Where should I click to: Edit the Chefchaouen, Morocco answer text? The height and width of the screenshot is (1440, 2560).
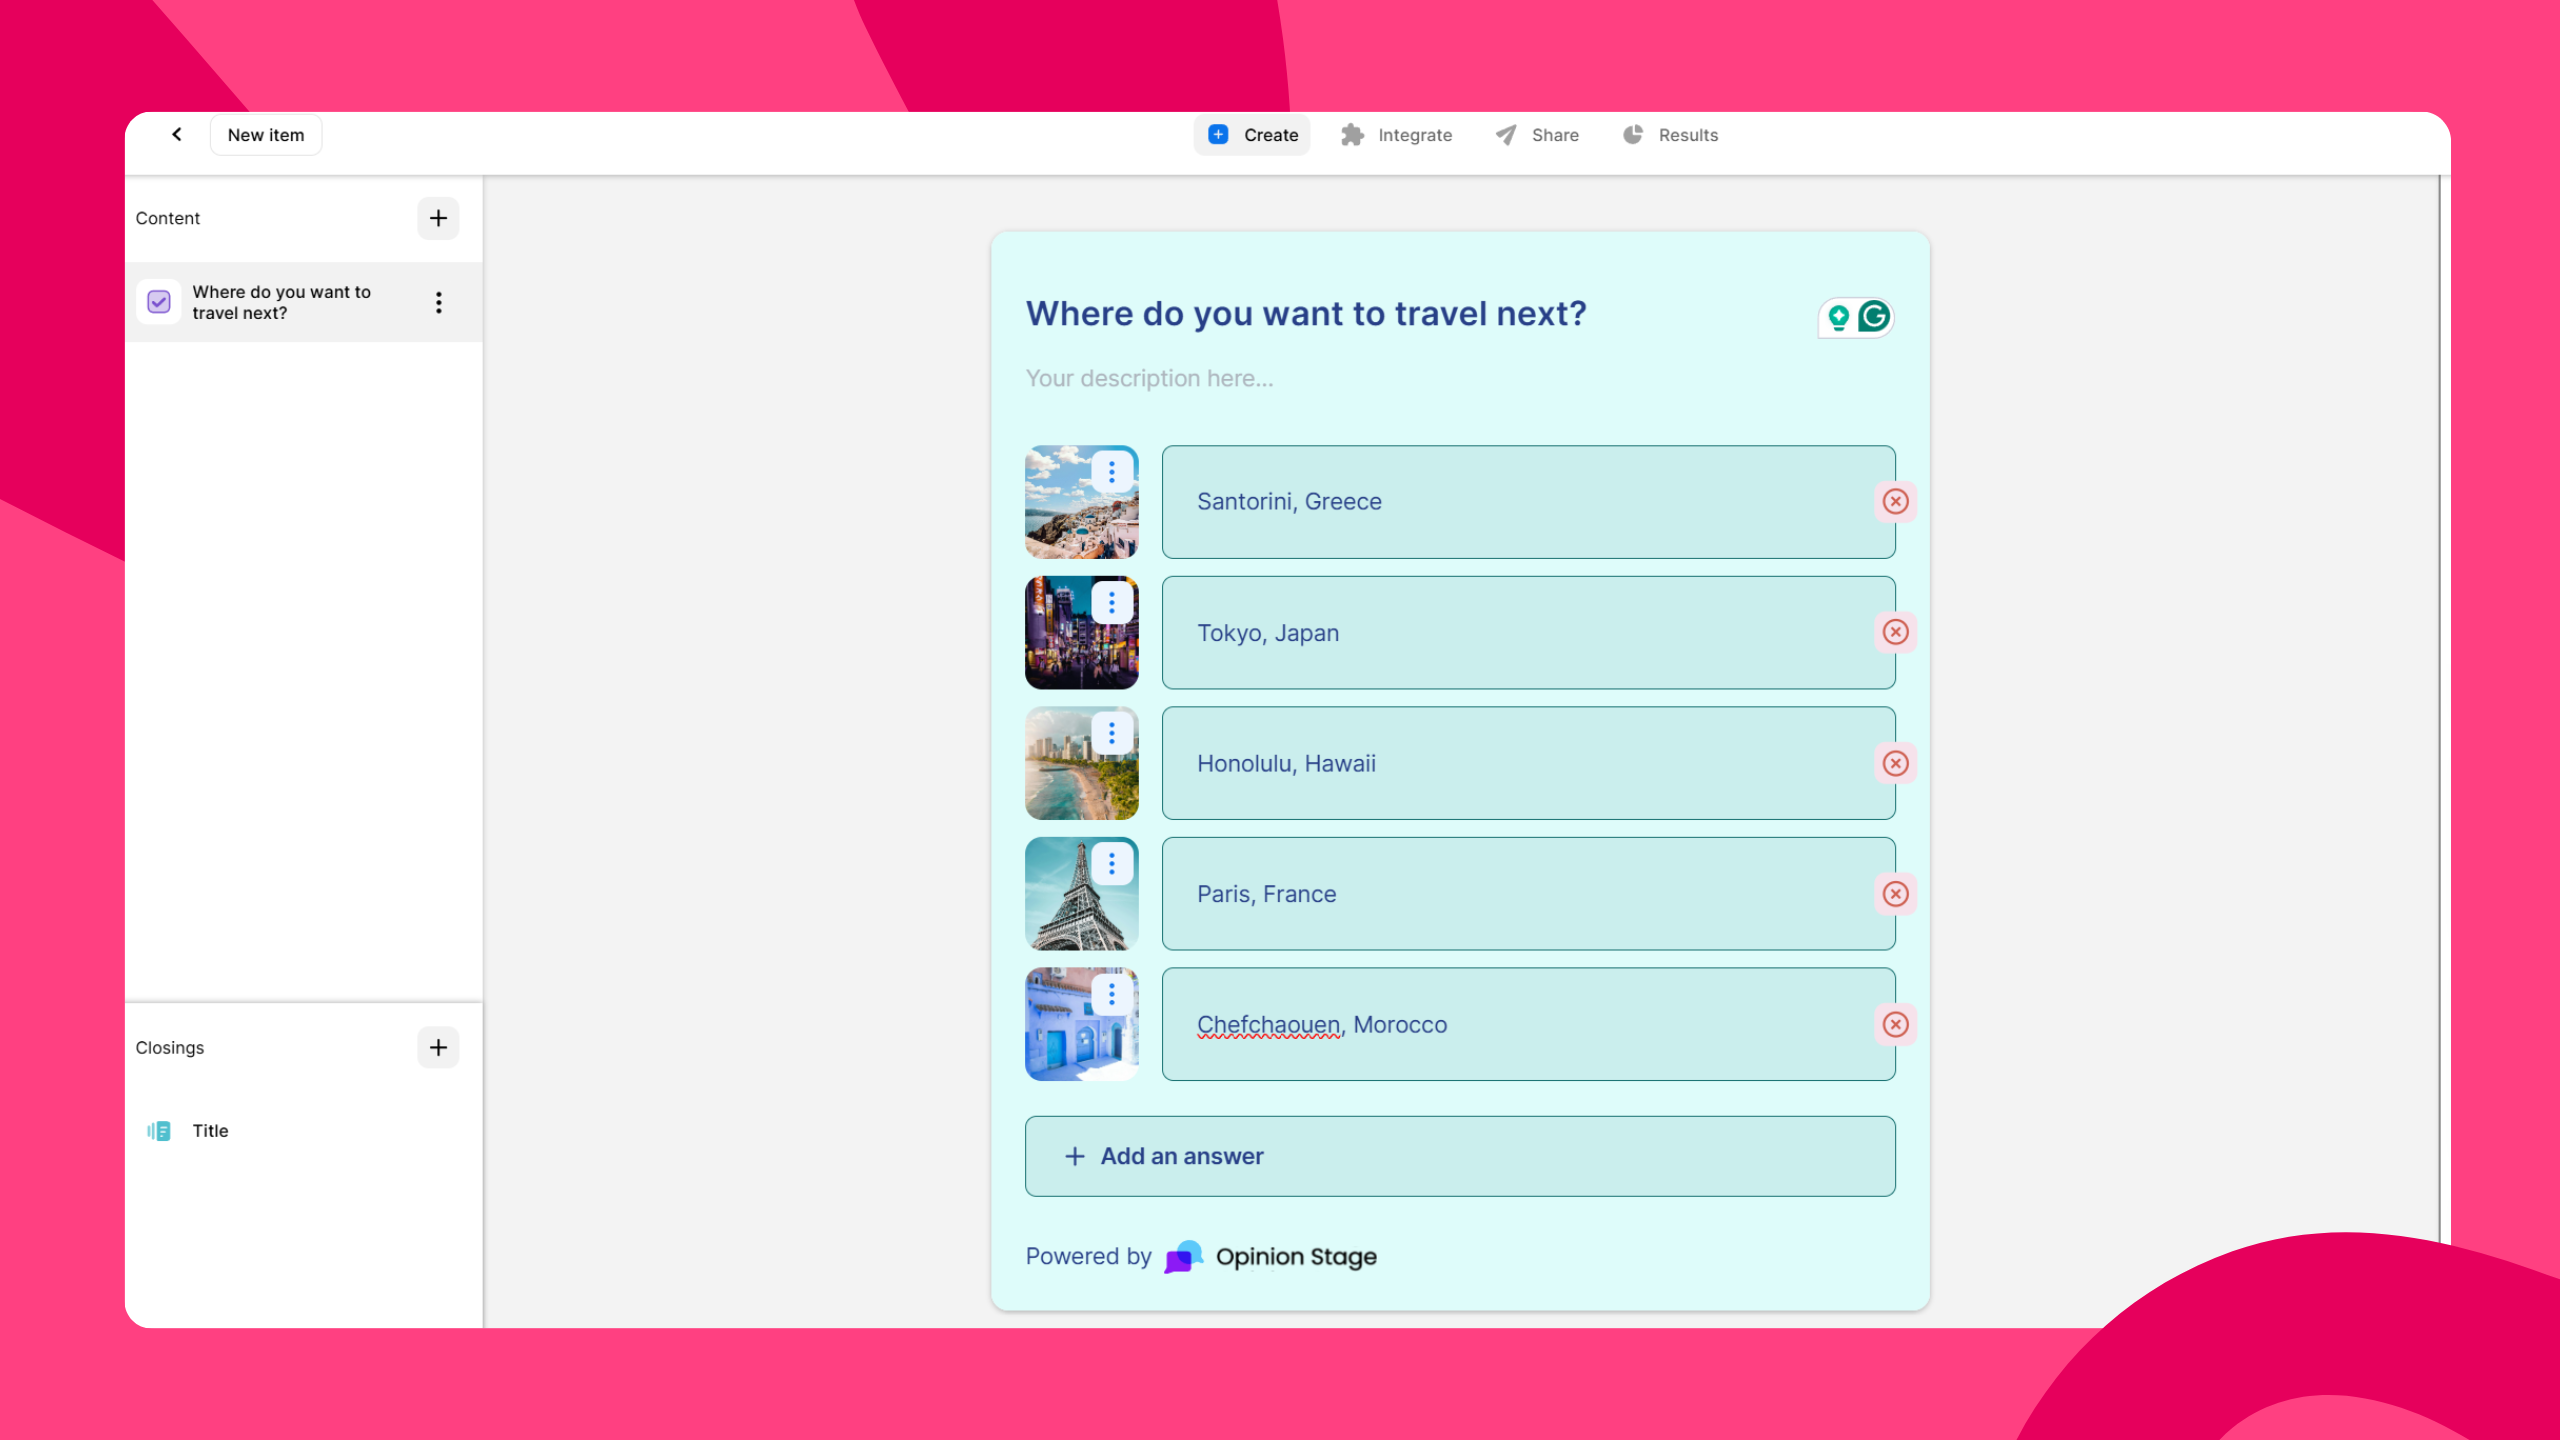(x=1528, y=1024)
